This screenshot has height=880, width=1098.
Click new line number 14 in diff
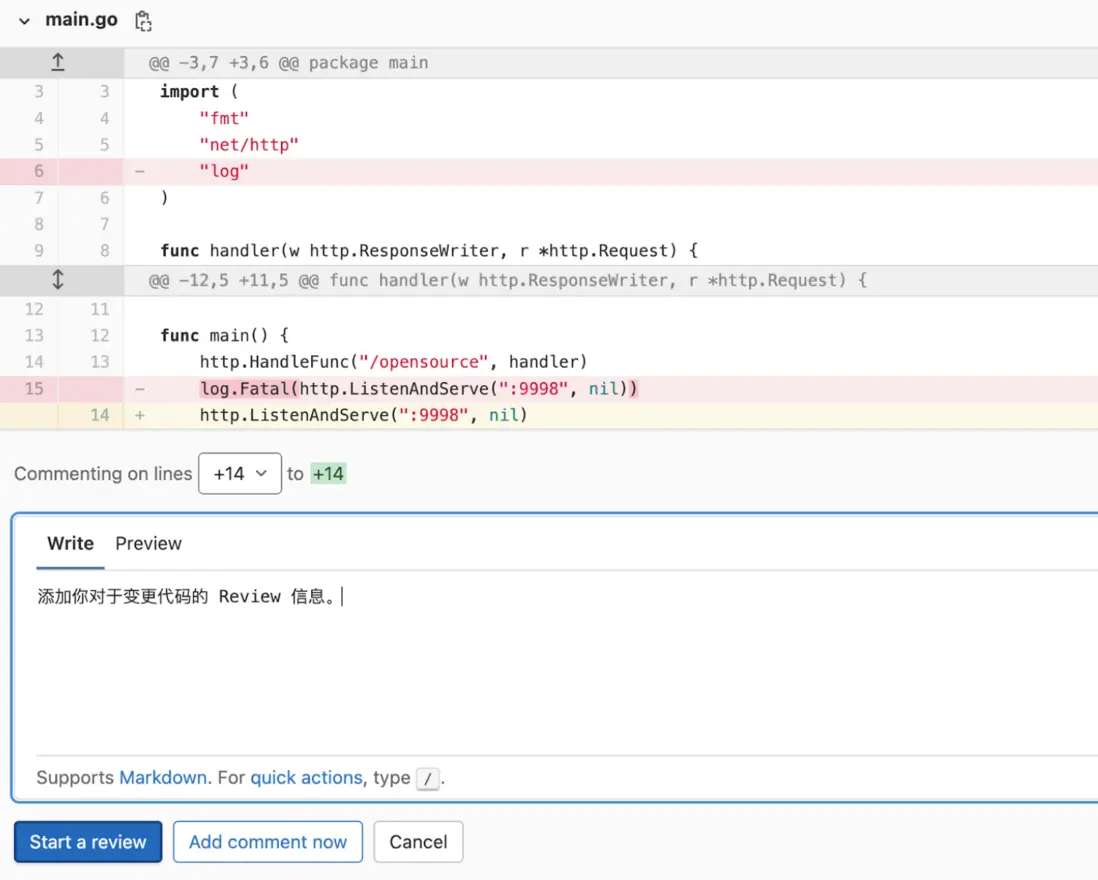(x=99, y=414)
